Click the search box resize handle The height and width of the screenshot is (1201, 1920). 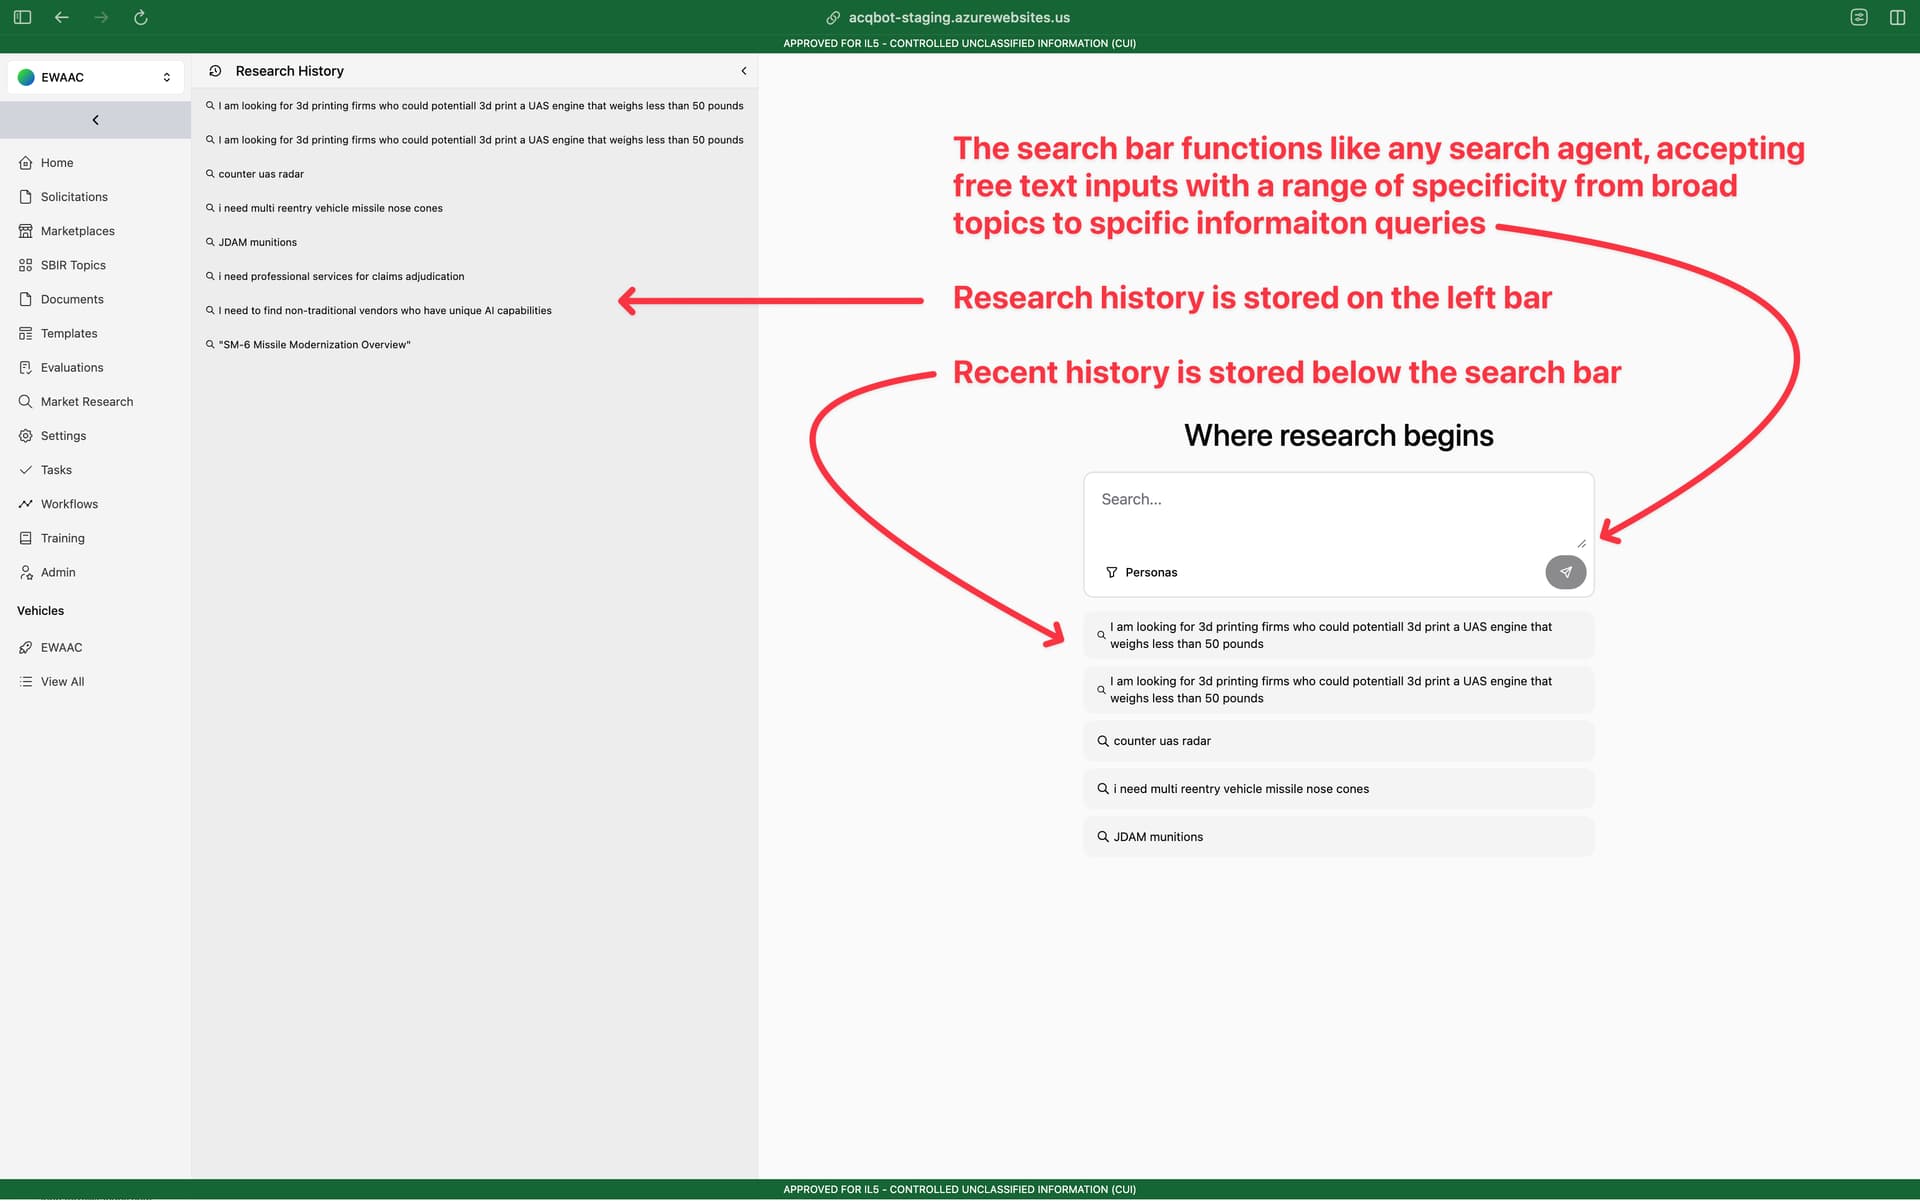coord(1581,543)
